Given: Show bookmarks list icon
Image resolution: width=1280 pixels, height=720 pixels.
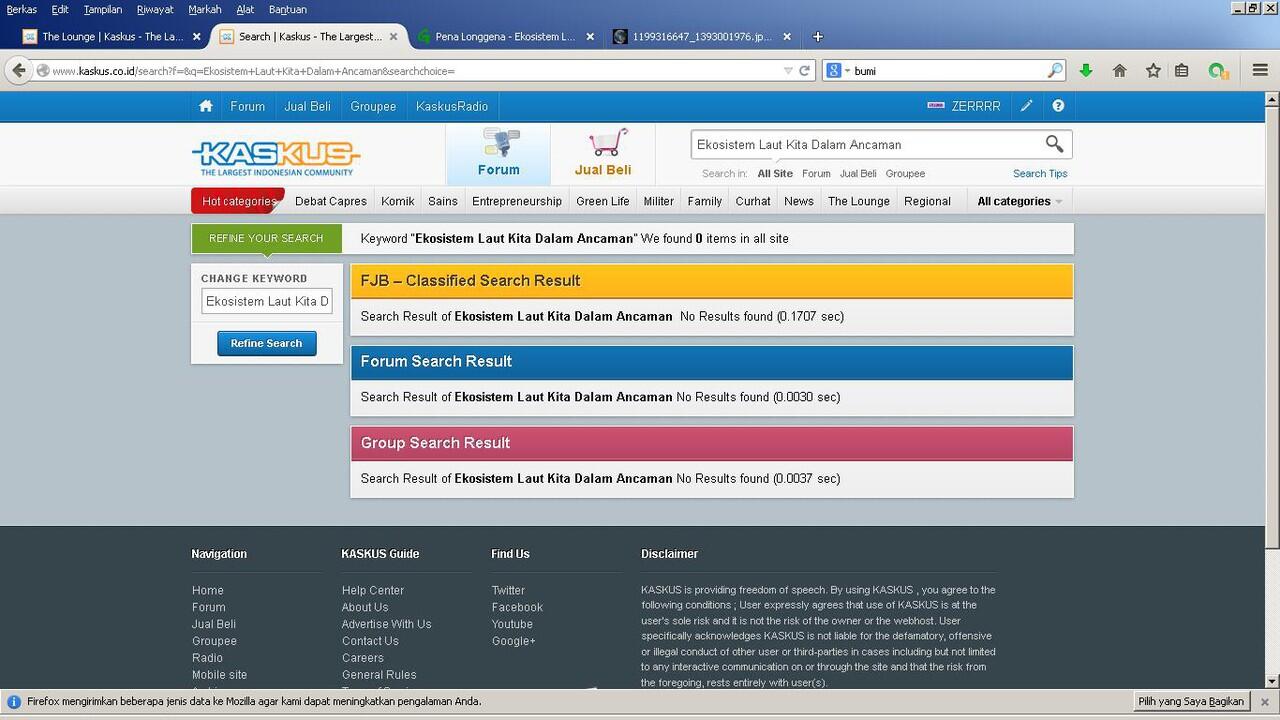Looking at the screenshot, I should coord(1182,71).
